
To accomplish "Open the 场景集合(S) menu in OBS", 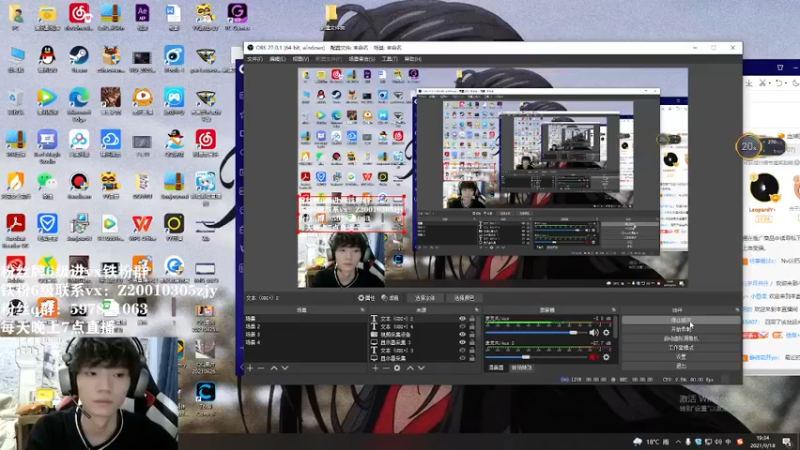I will [x=362, y=59].
